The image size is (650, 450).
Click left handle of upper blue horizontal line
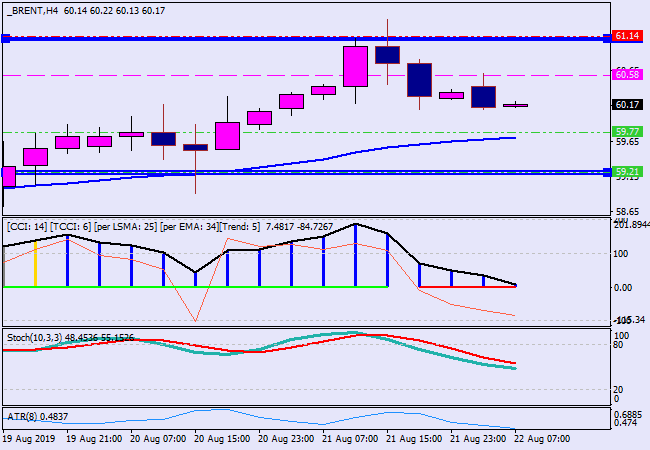tap(5, 38)
